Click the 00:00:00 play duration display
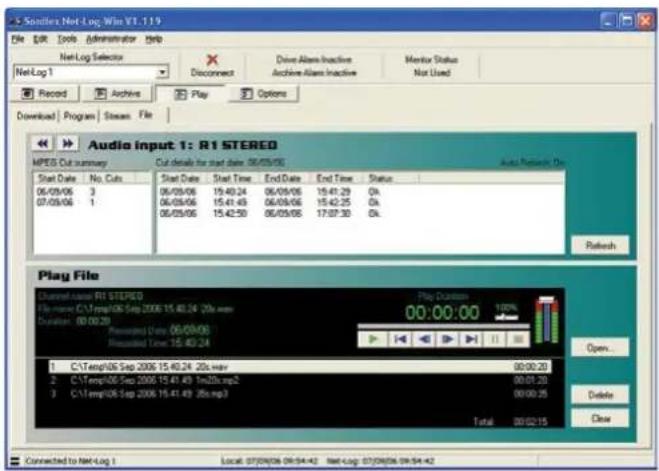659x471 pixels. [442, 313]
